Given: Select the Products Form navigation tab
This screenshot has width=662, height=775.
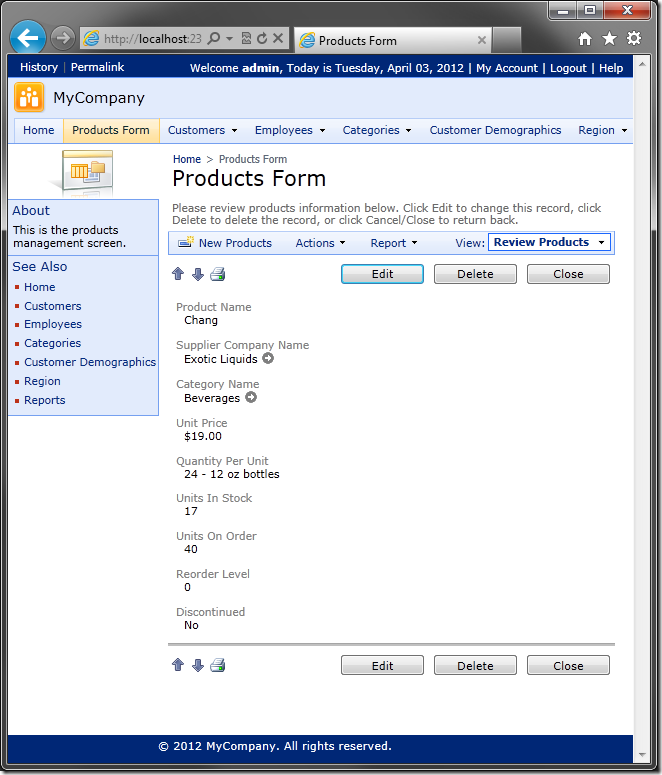Looking at the screenshot, I should [x=111, y=130].
